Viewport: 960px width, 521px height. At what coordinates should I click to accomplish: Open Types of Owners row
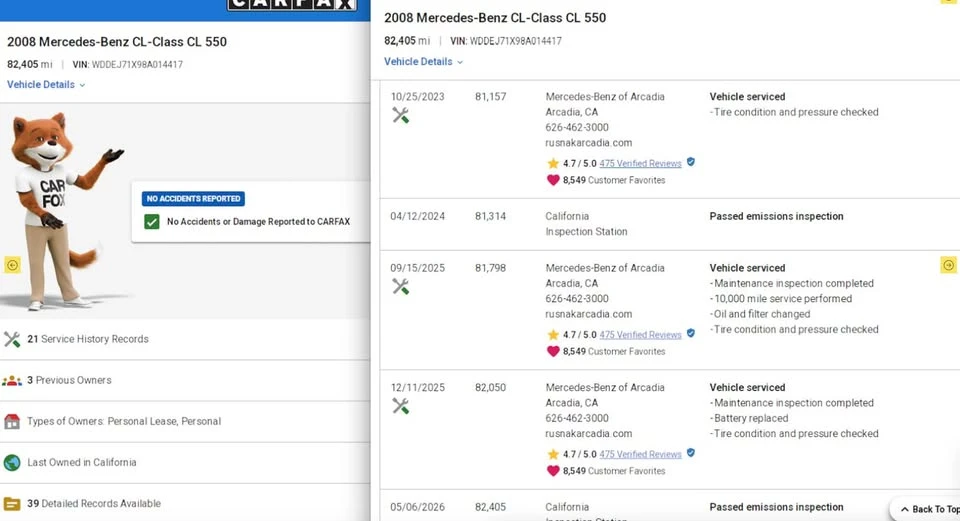point(185,421)
